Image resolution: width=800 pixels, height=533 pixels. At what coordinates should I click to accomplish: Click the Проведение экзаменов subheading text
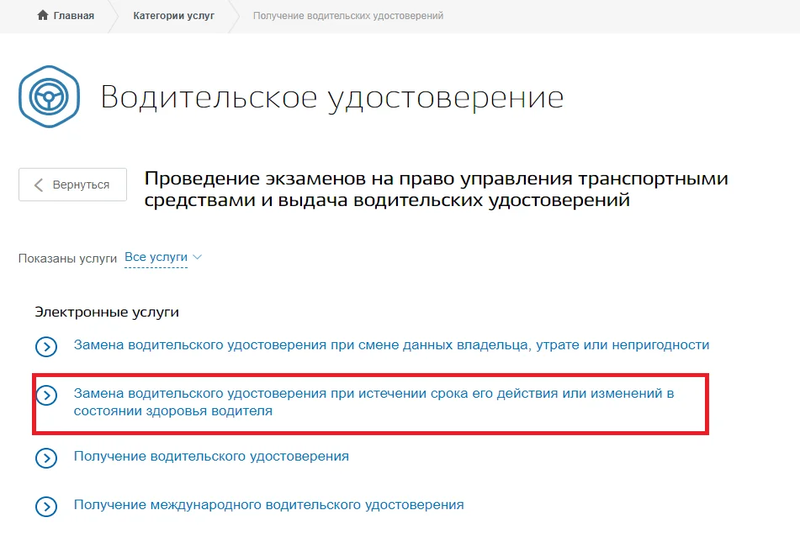[x=436, y=190]
